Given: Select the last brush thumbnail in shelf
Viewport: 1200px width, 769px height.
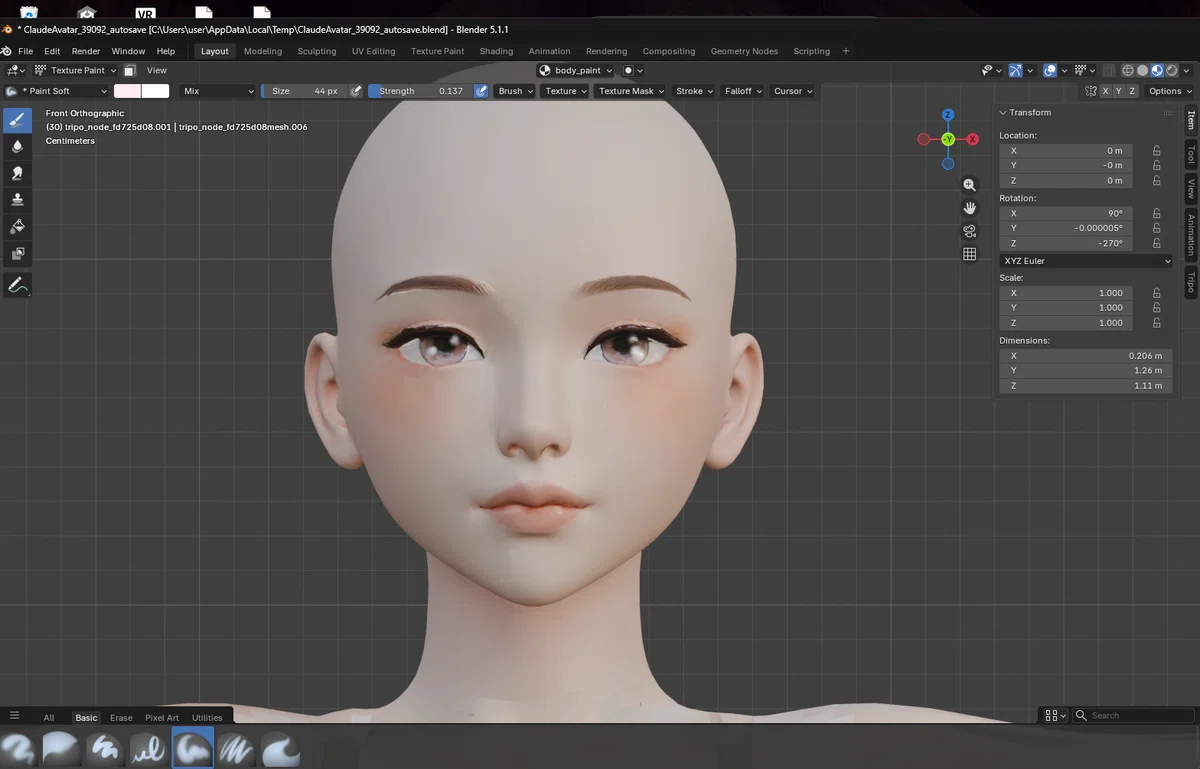Looking at the screenshot, I should point(280,749).
